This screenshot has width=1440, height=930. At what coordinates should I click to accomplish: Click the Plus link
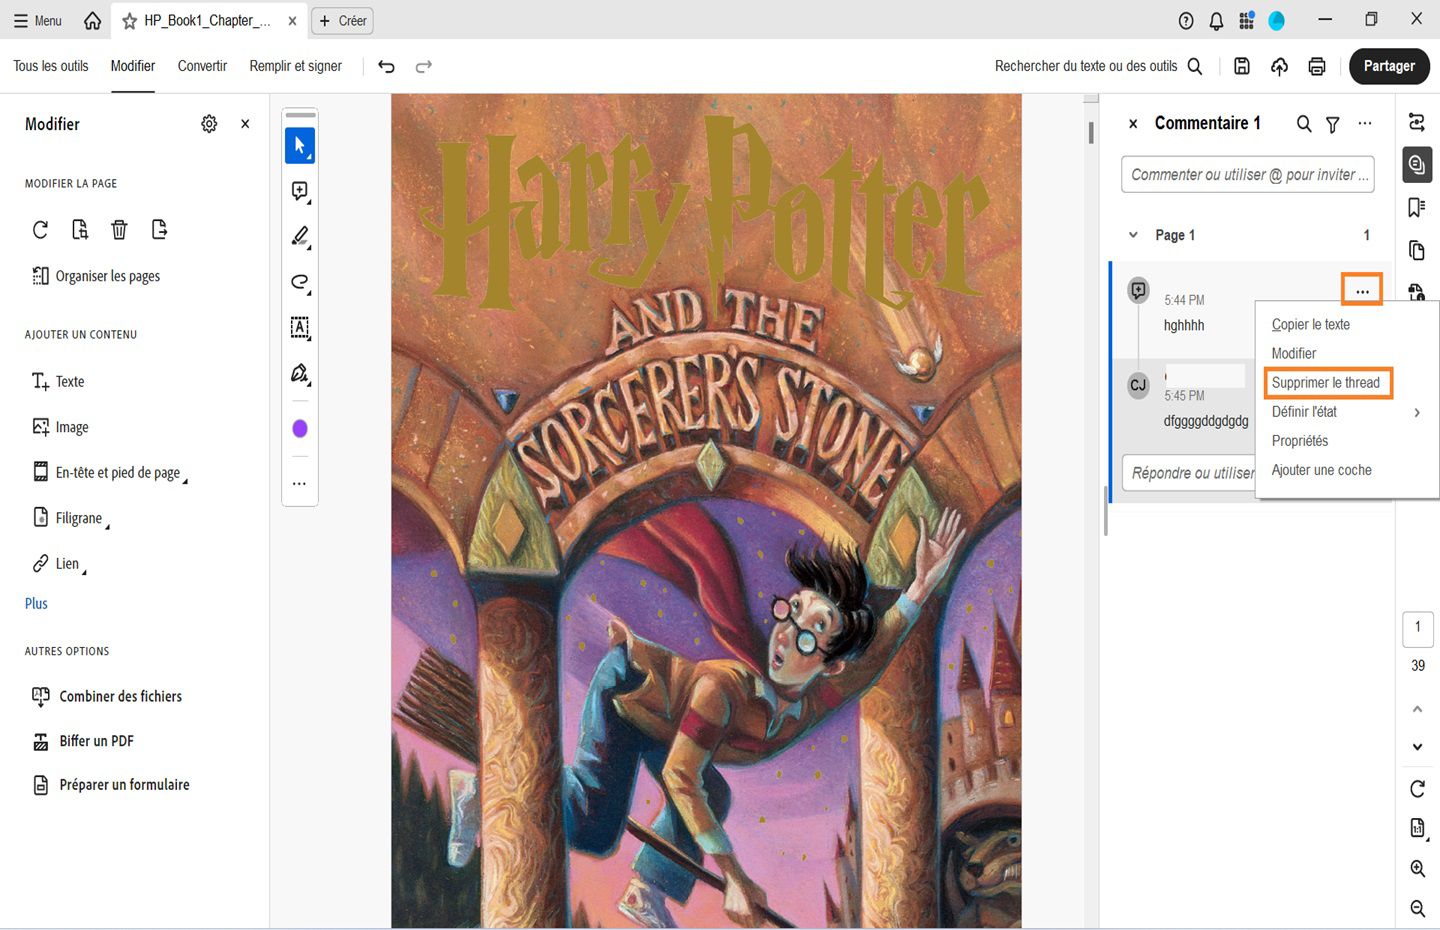click(36, 603)
